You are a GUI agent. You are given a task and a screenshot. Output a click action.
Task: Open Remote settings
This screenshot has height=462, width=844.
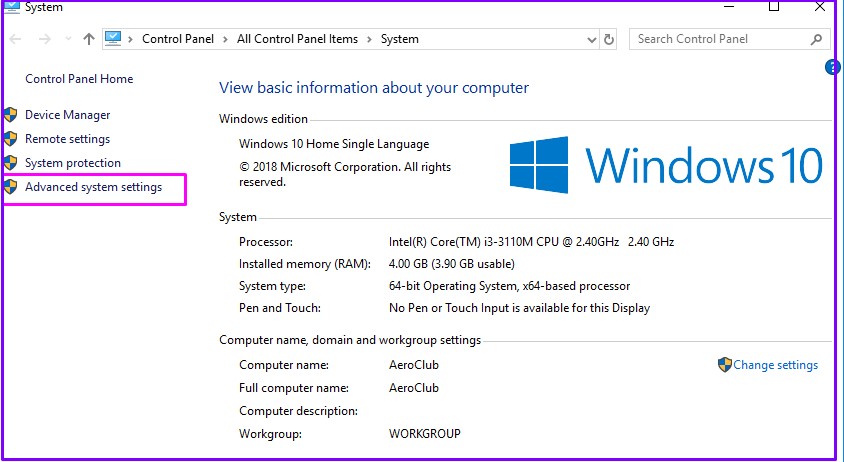[x=67, y=139]
